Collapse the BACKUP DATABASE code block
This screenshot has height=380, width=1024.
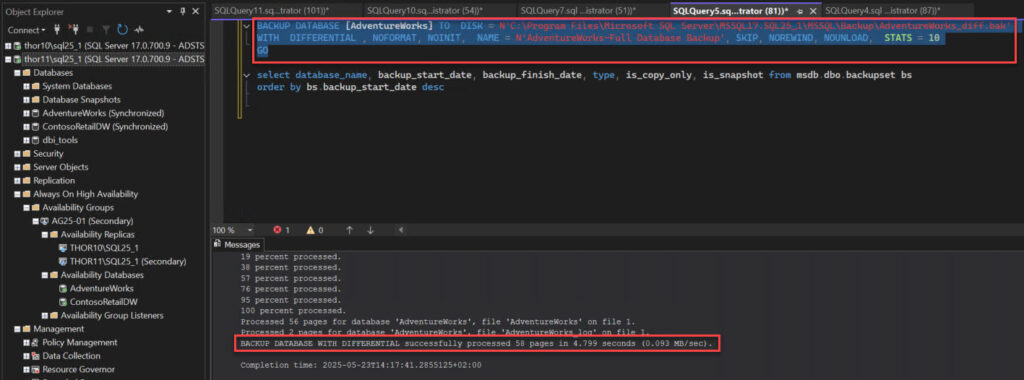pyautogui.click(x=246, y=26)
